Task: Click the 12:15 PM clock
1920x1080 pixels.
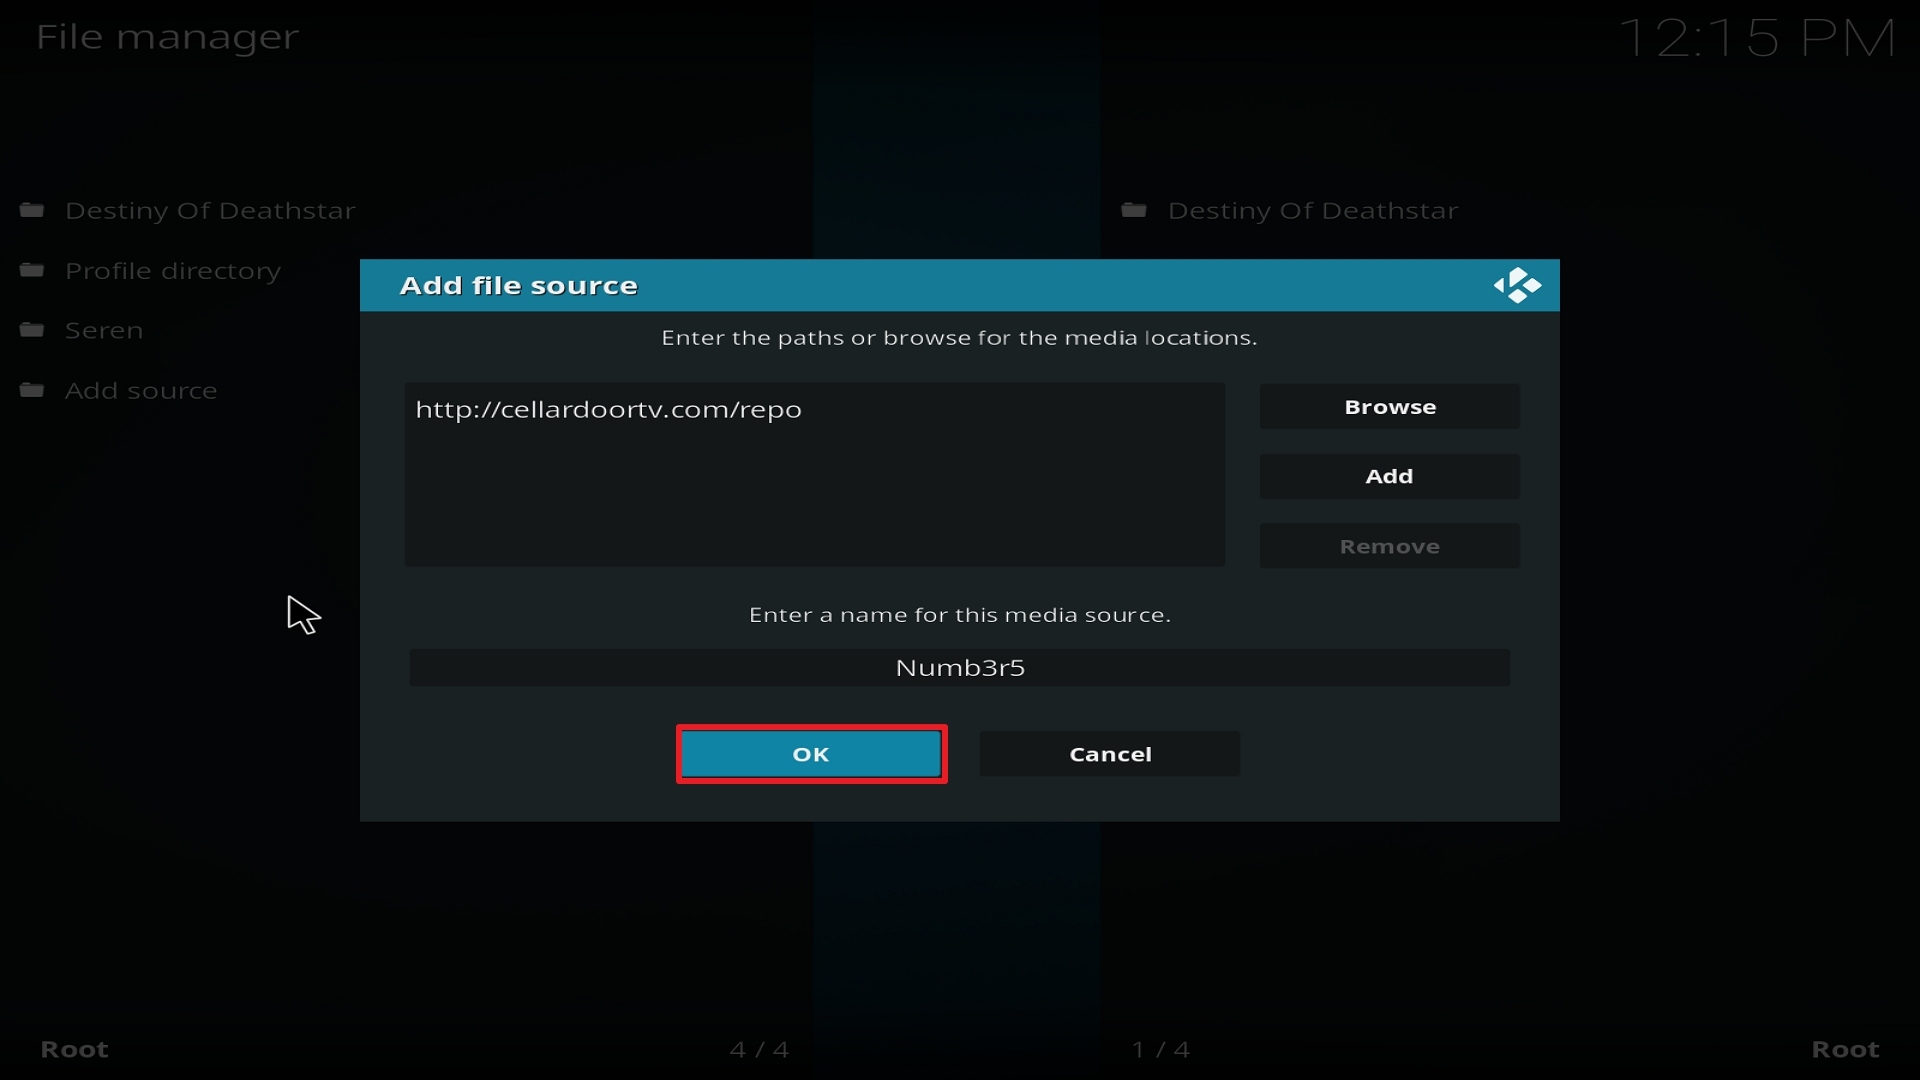Action: [x=1757, y=39]
